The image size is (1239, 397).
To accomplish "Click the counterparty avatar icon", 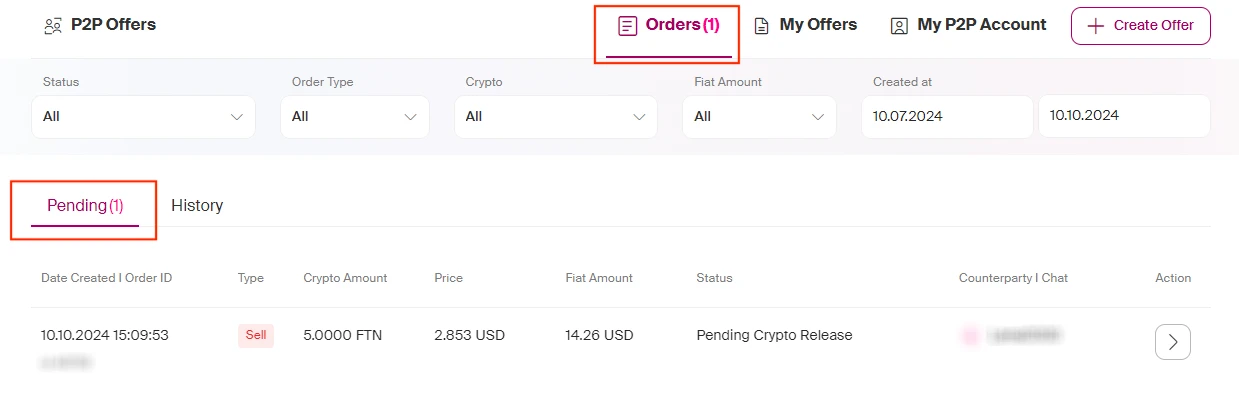I will [x=969, y=337].
